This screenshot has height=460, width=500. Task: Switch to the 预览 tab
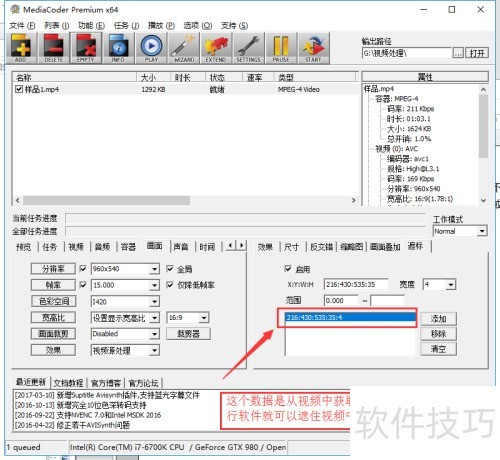[x=23, y=247]
